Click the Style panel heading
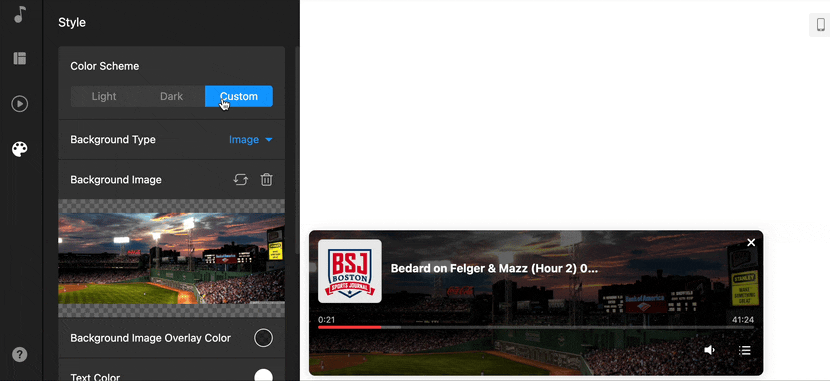 click(72, 23)
